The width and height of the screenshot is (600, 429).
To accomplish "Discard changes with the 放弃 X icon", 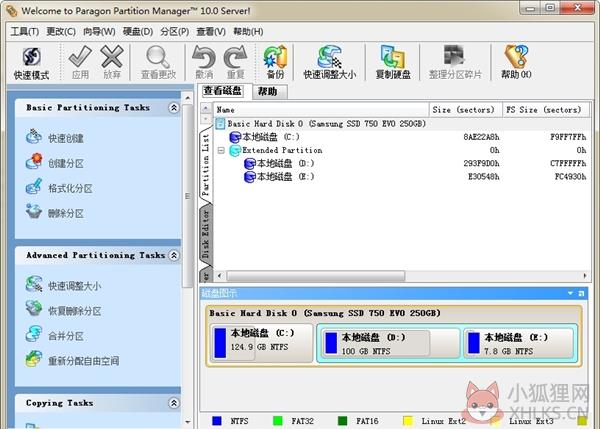I will point(112,62).
